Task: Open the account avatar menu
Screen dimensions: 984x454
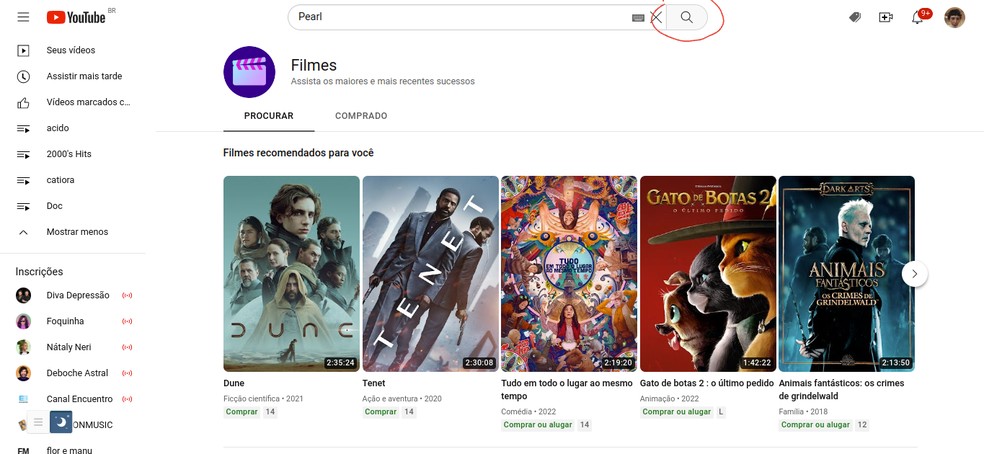Action: pos(955,18)
